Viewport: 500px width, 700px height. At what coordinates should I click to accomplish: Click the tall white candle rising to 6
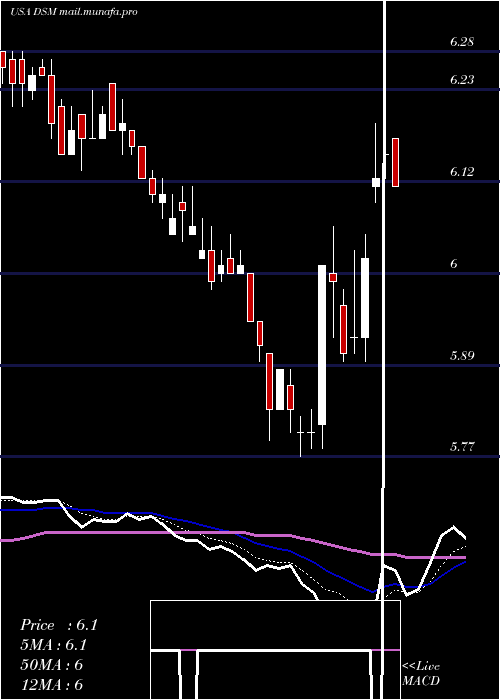pos(322,345)
